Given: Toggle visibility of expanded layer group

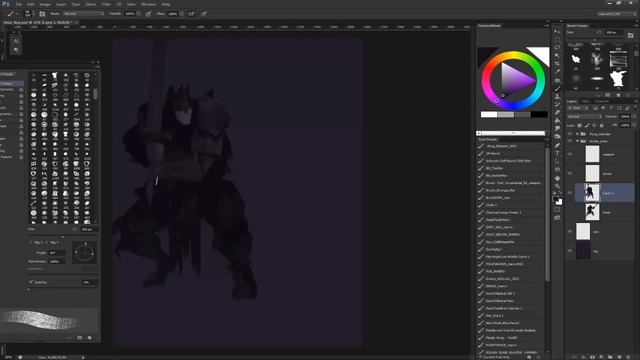Looking at the screenshot, I should [x=570, y=141].
